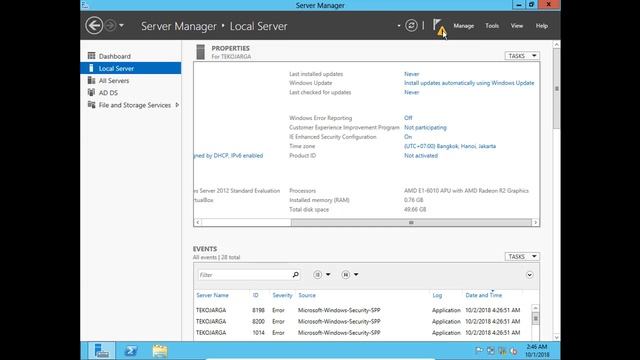640x360 pixels.
Task: Open the Properties TASKS dropdown
Action: point(522,56)
